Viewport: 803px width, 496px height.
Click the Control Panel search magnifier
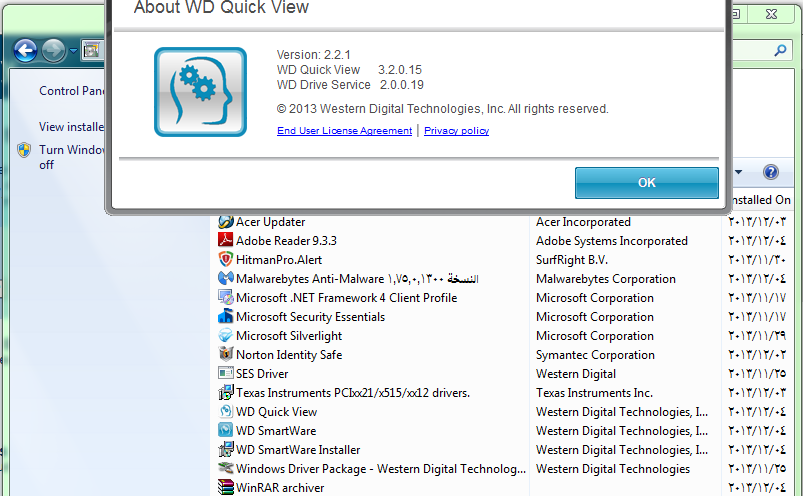(x=780, y=50)
